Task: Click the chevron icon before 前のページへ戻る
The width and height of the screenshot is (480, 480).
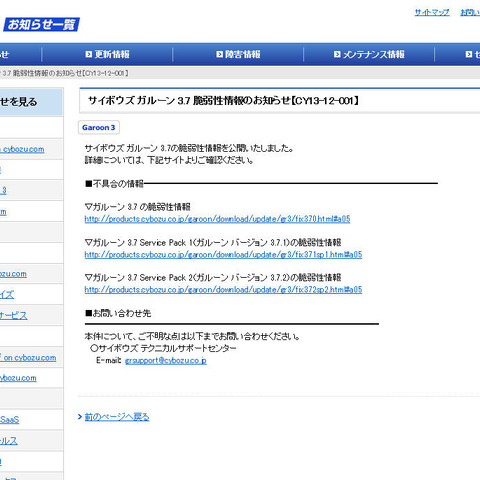Action: pos(80,417)
